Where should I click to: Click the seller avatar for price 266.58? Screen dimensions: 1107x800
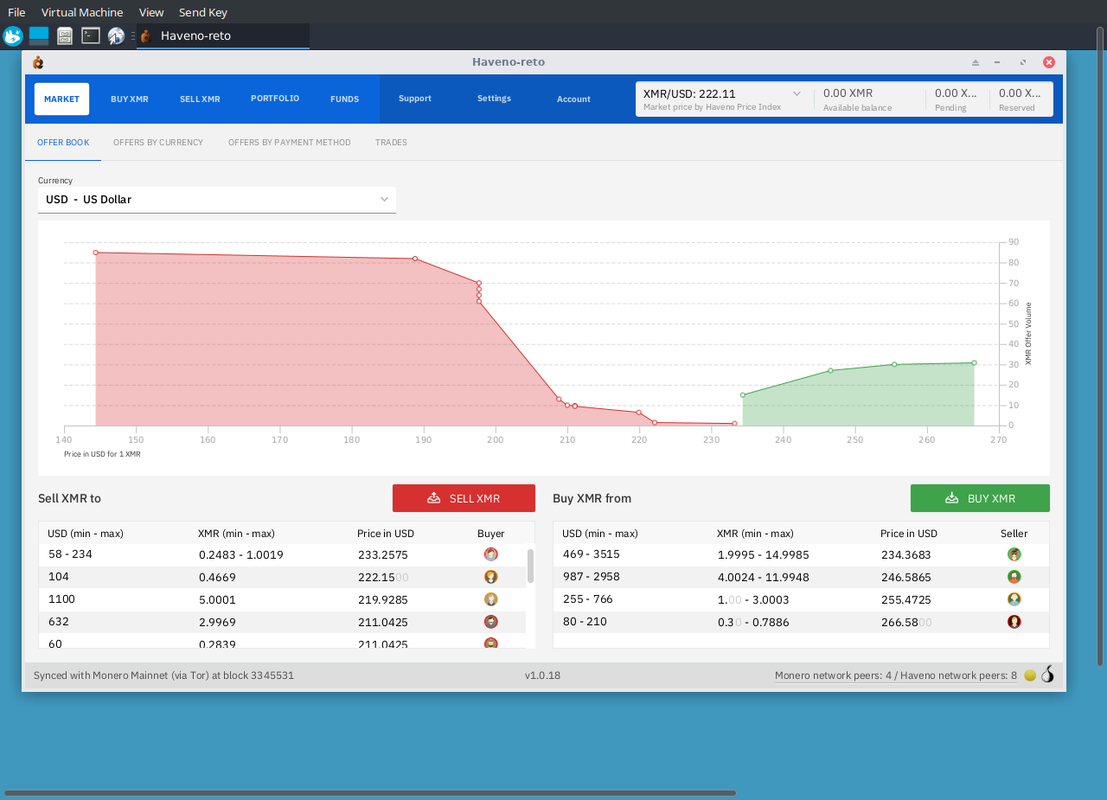[x=1014, y=622]
